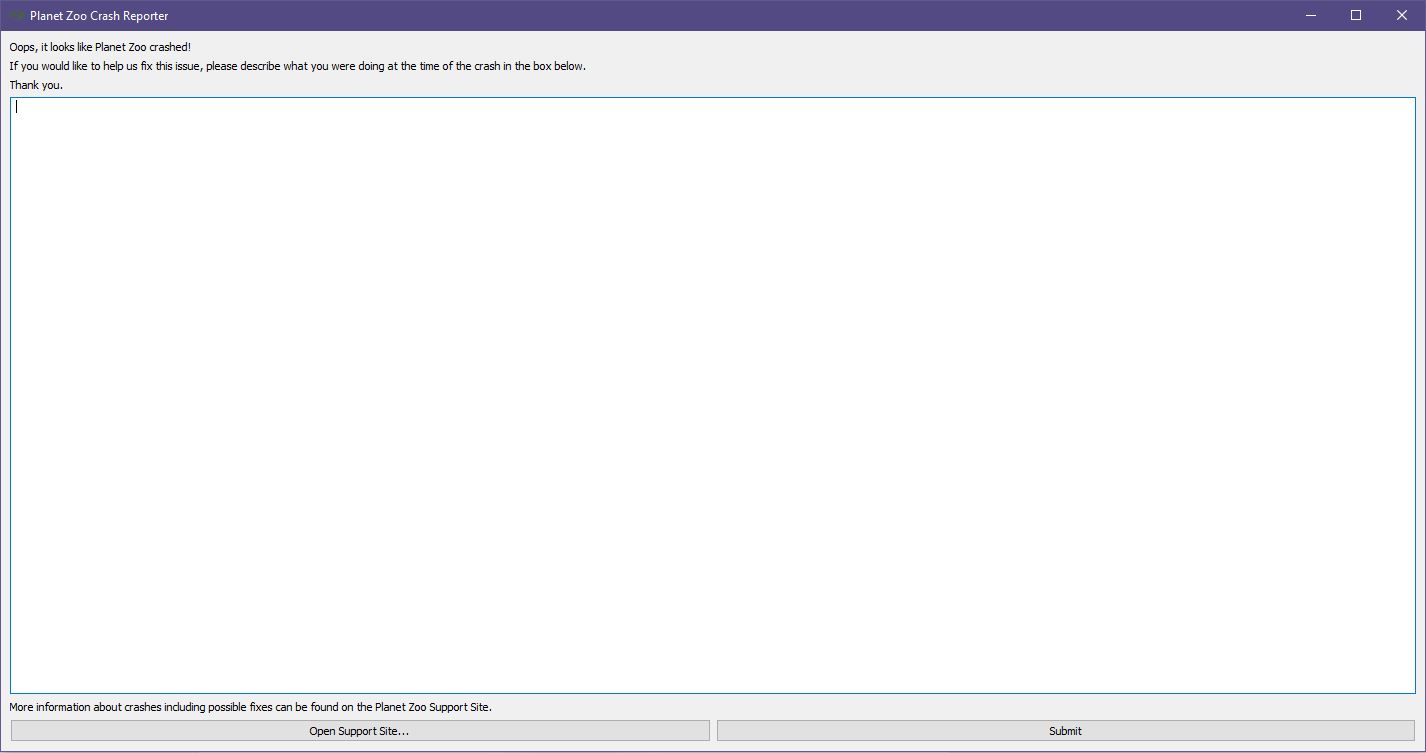Open the Planet Zoo support site
Image resolution: width=1426 pixels, height=753 pixels.
(x=359, y=731)
